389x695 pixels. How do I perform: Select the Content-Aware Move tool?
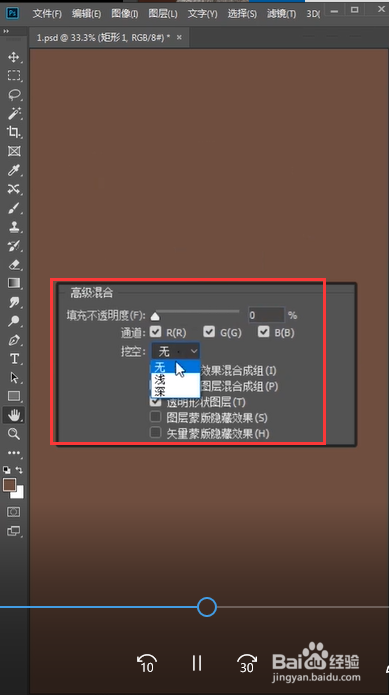point(14,189)
